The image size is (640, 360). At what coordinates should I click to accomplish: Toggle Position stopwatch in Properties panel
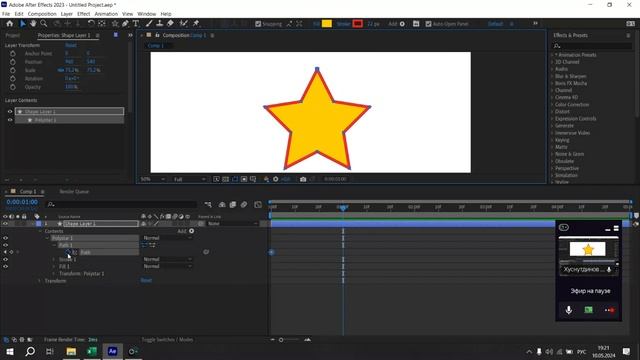(x=13, y=62)
